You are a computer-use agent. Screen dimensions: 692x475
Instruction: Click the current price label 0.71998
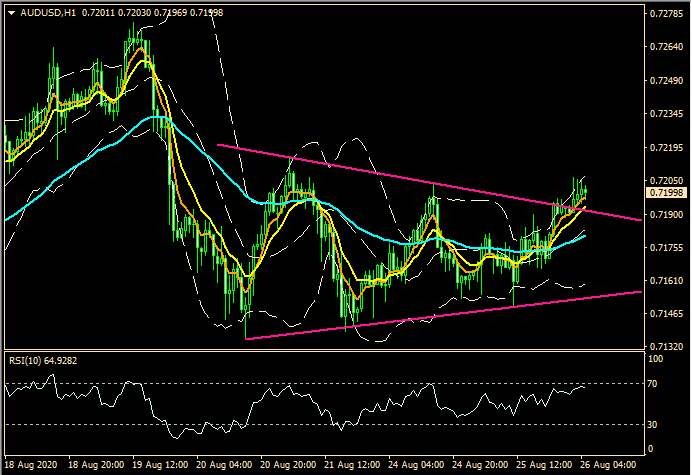(665, 192)
